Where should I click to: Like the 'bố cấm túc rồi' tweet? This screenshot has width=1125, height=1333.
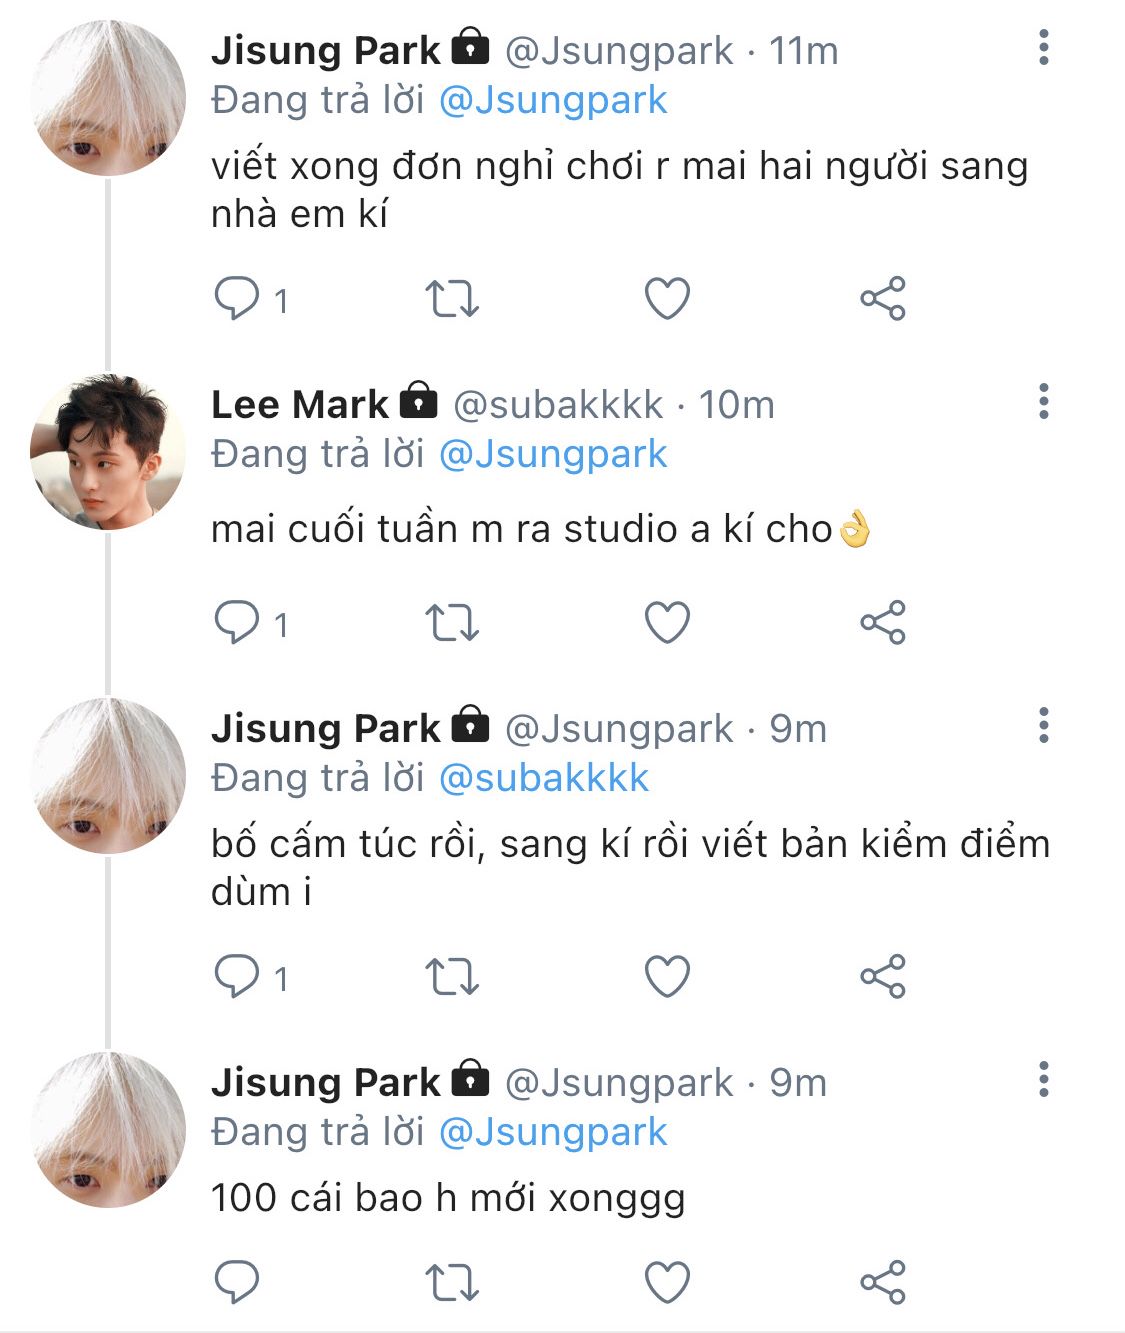[x=667, y=976]
